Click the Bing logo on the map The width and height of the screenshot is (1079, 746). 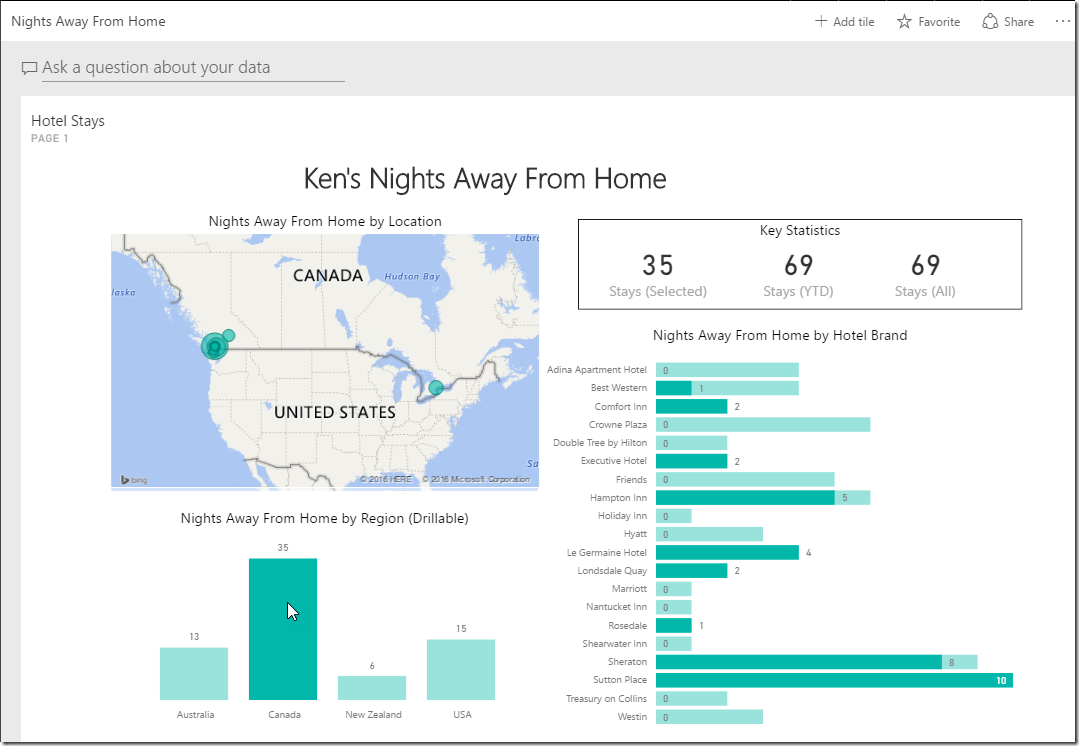(134, 480)
